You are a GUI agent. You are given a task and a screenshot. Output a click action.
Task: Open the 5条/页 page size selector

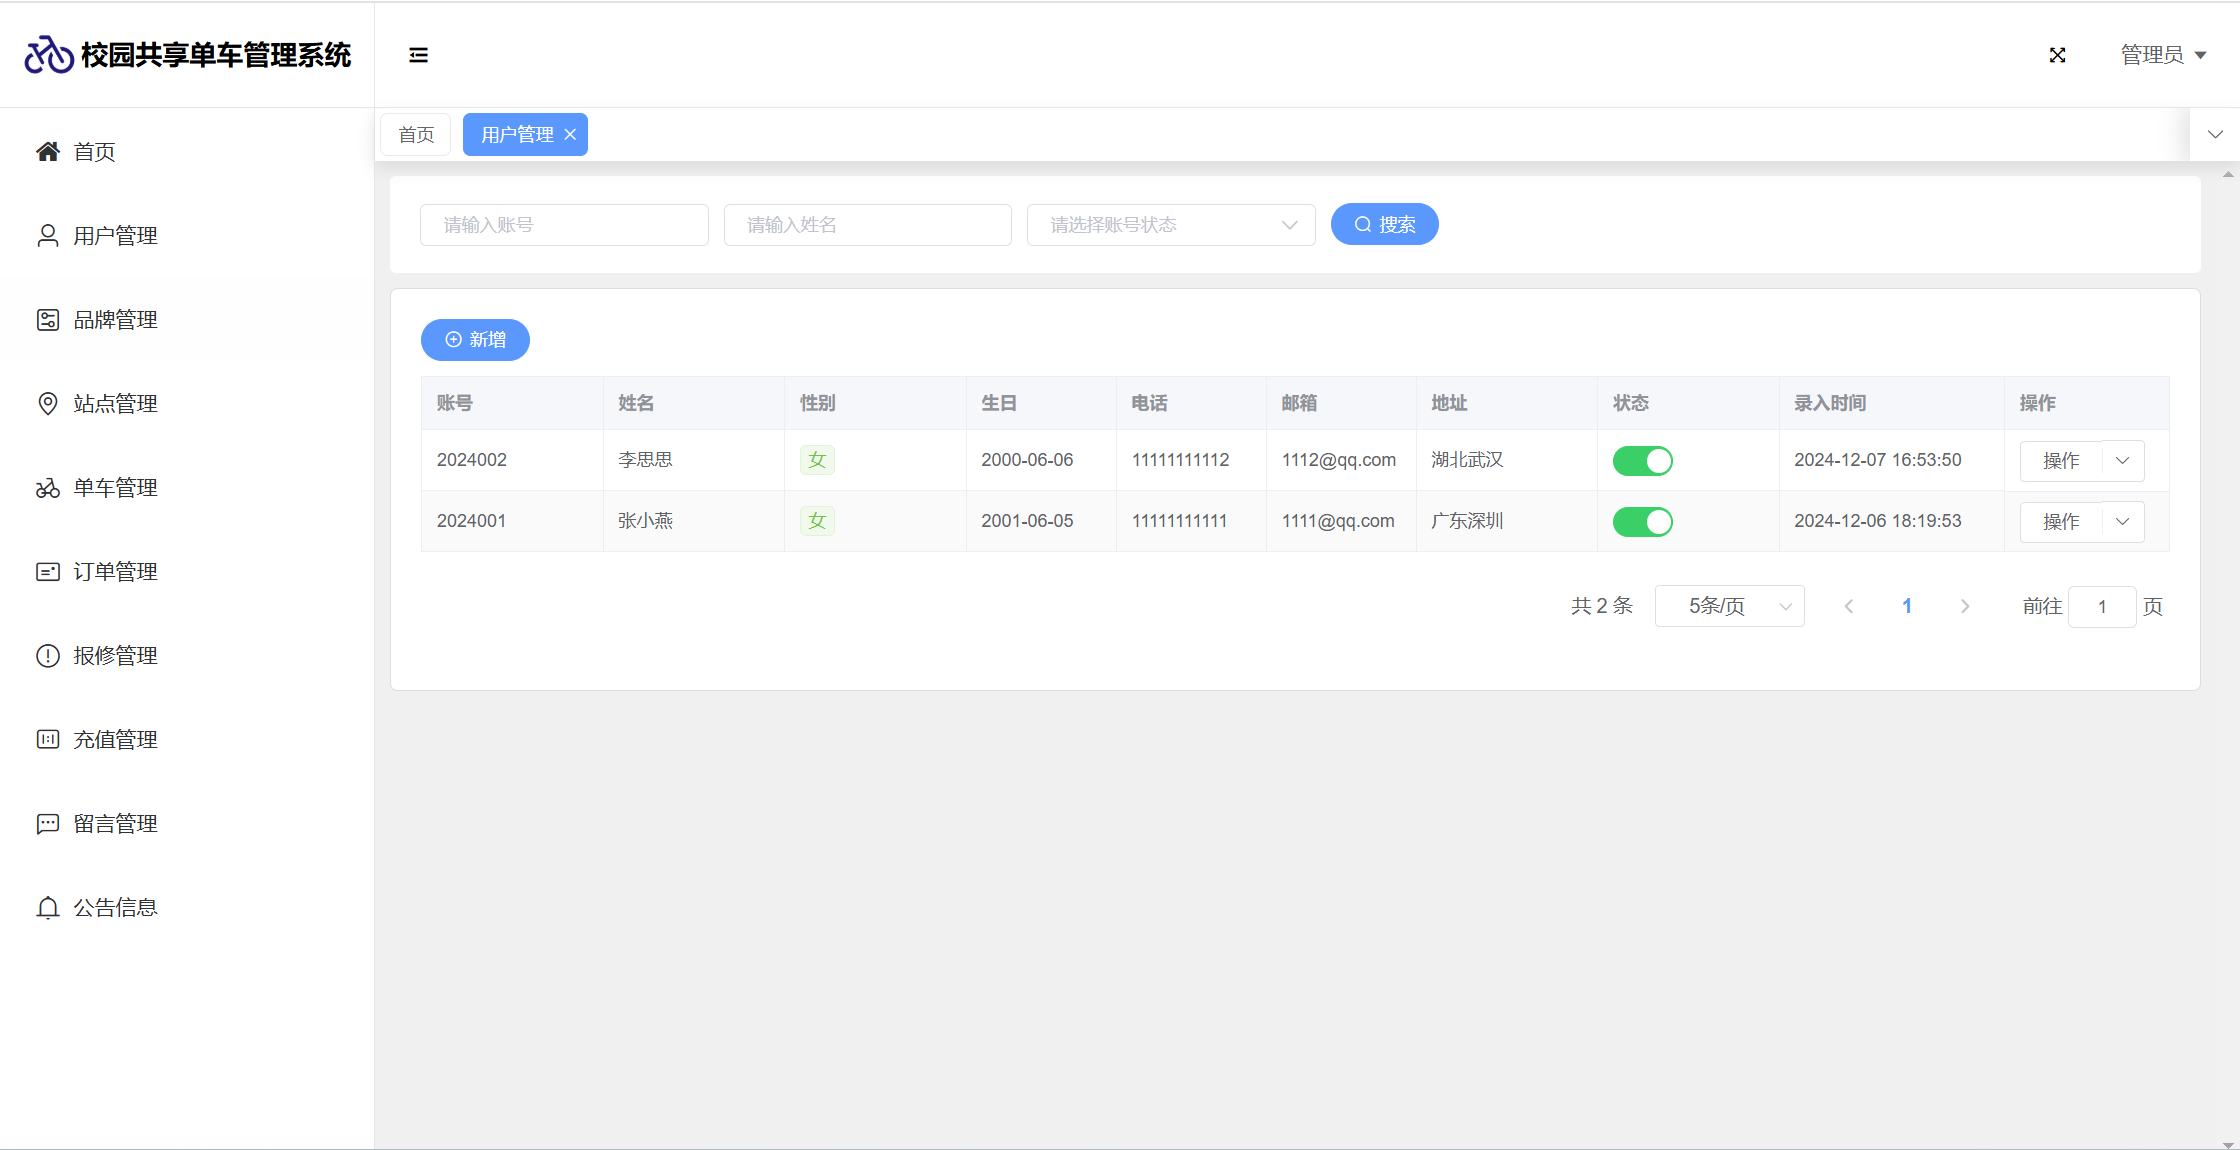(1729, 607)
